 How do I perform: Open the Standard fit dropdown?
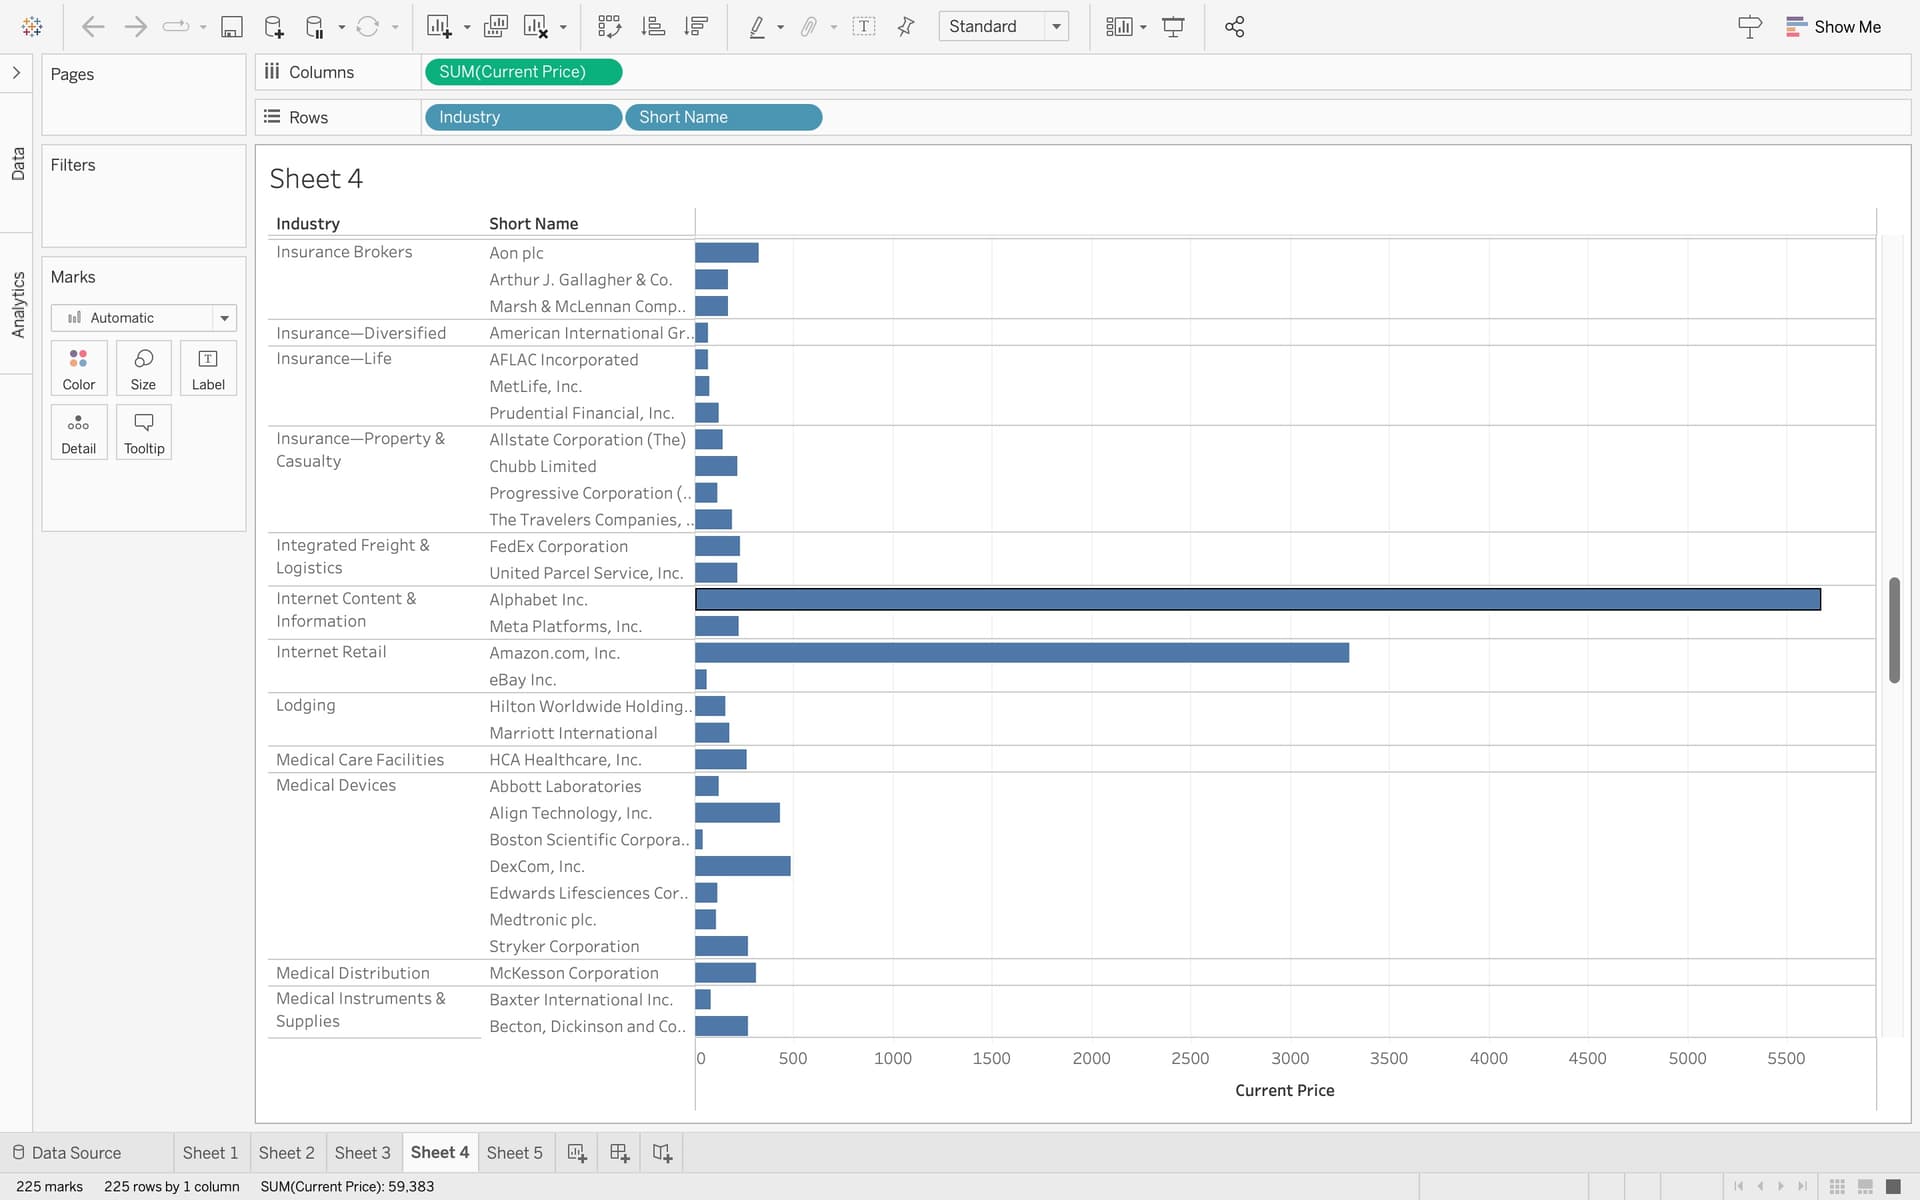(x=1003, y=27)
